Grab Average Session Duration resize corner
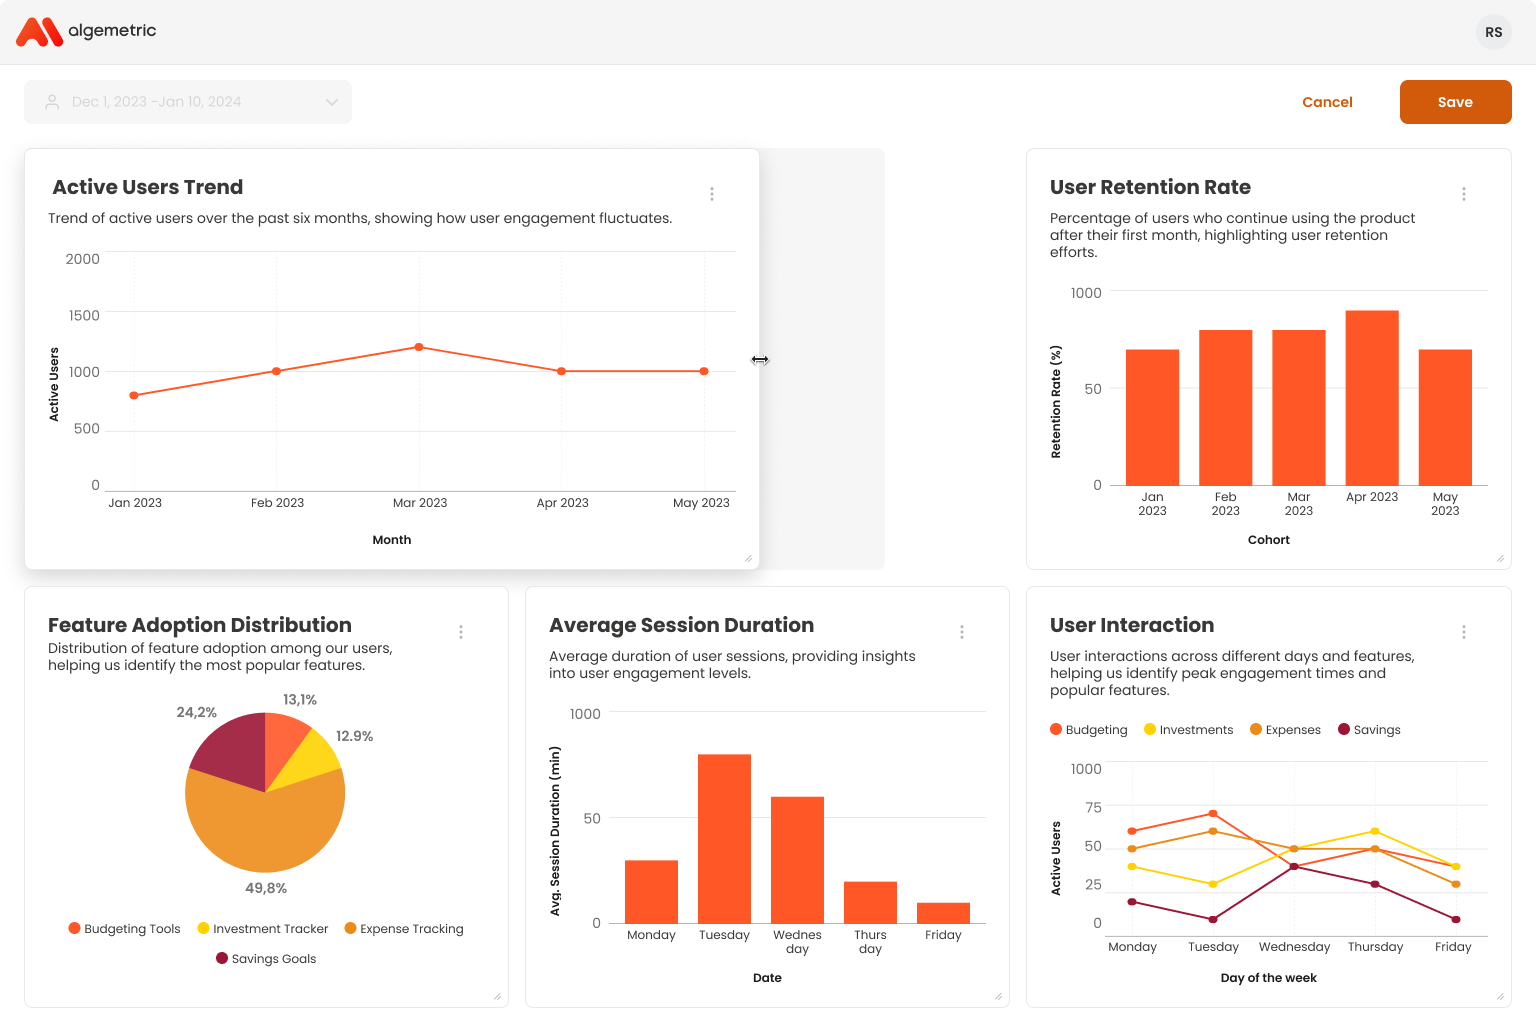Image resolution: width=1536 pixels, height=1024 pixels. pyautogui.click(x=998, y=996)
